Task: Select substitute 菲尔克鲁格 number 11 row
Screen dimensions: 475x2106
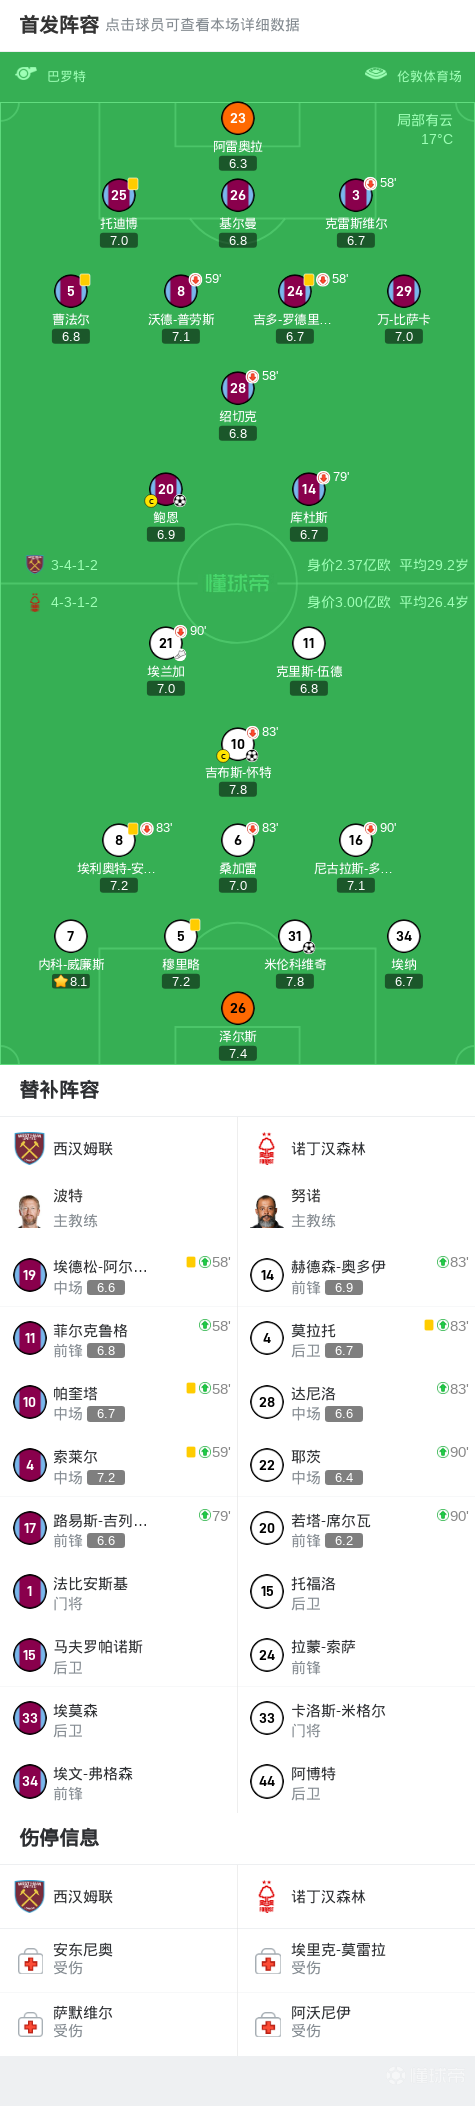Action: pos(119,1339)
